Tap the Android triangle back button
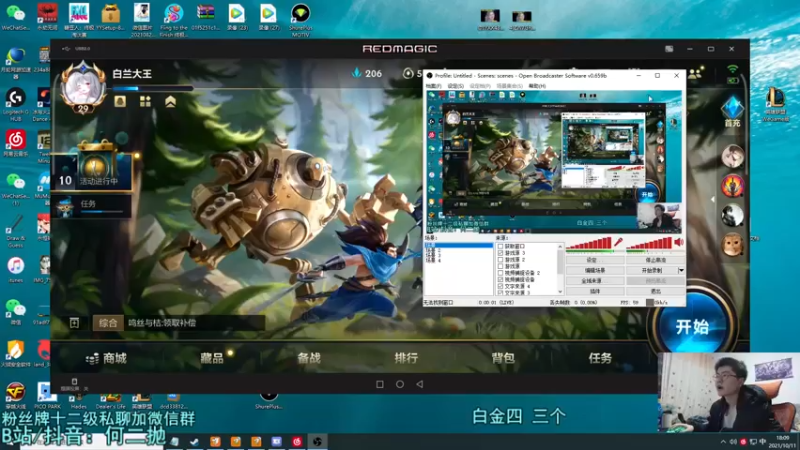This screenshot has height=450, width=800. (419, 384)
